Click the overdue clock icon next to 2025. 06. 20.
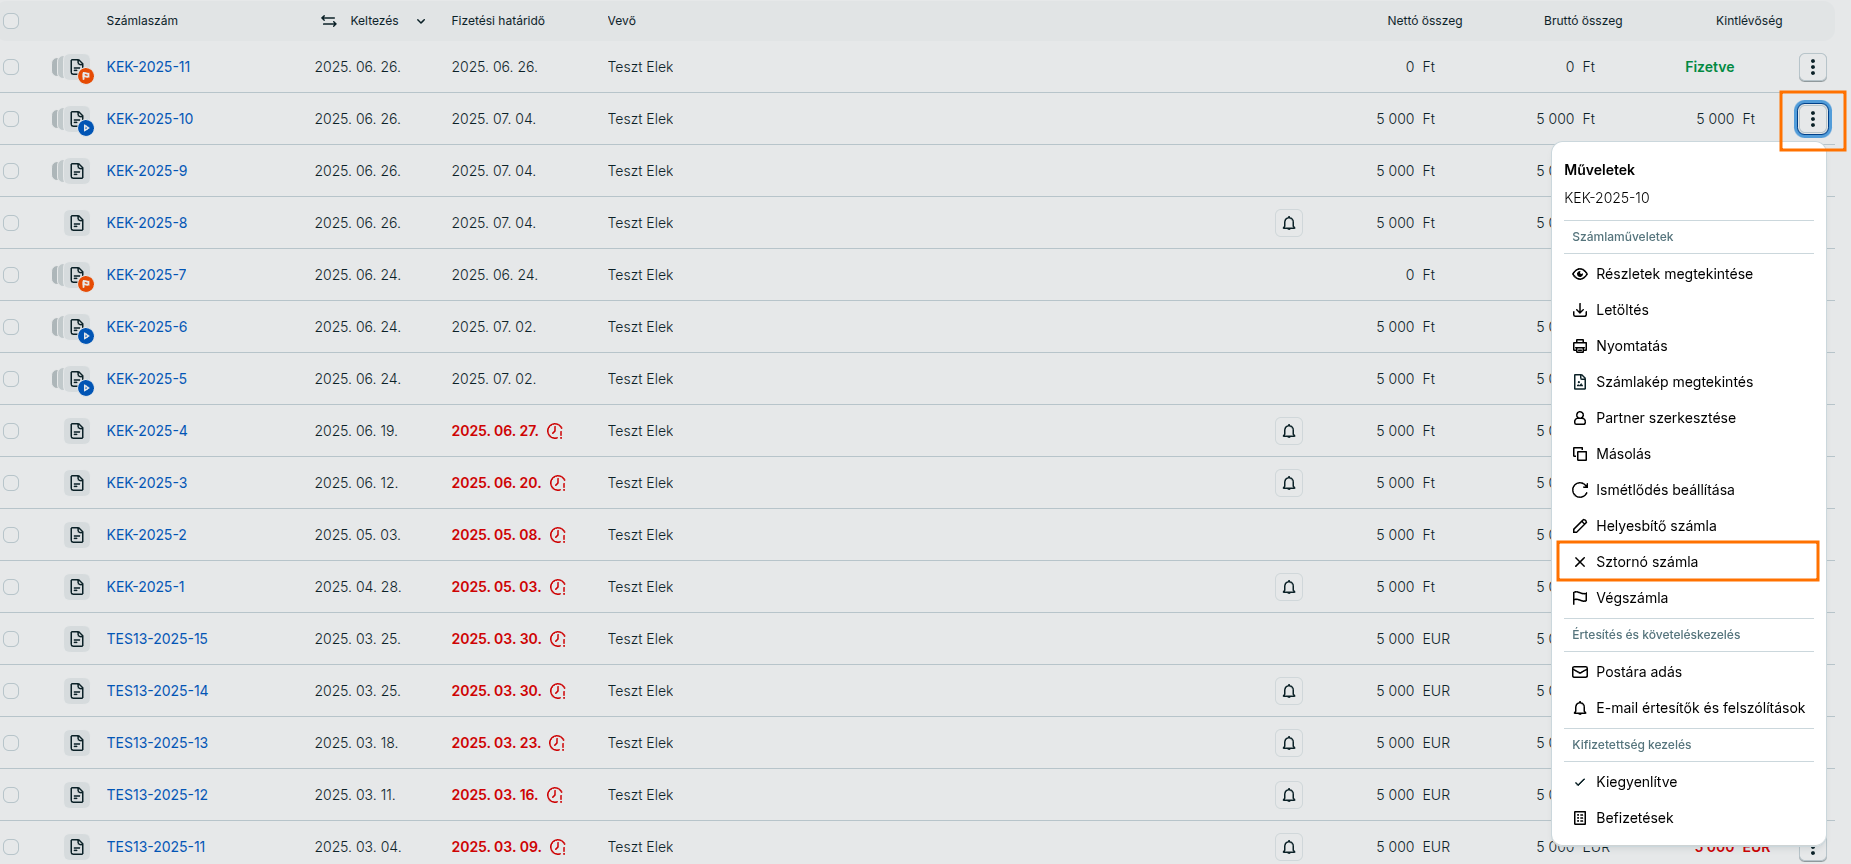Image resolution: width=1851 pixels, height=864 pixels. point(558,483)
